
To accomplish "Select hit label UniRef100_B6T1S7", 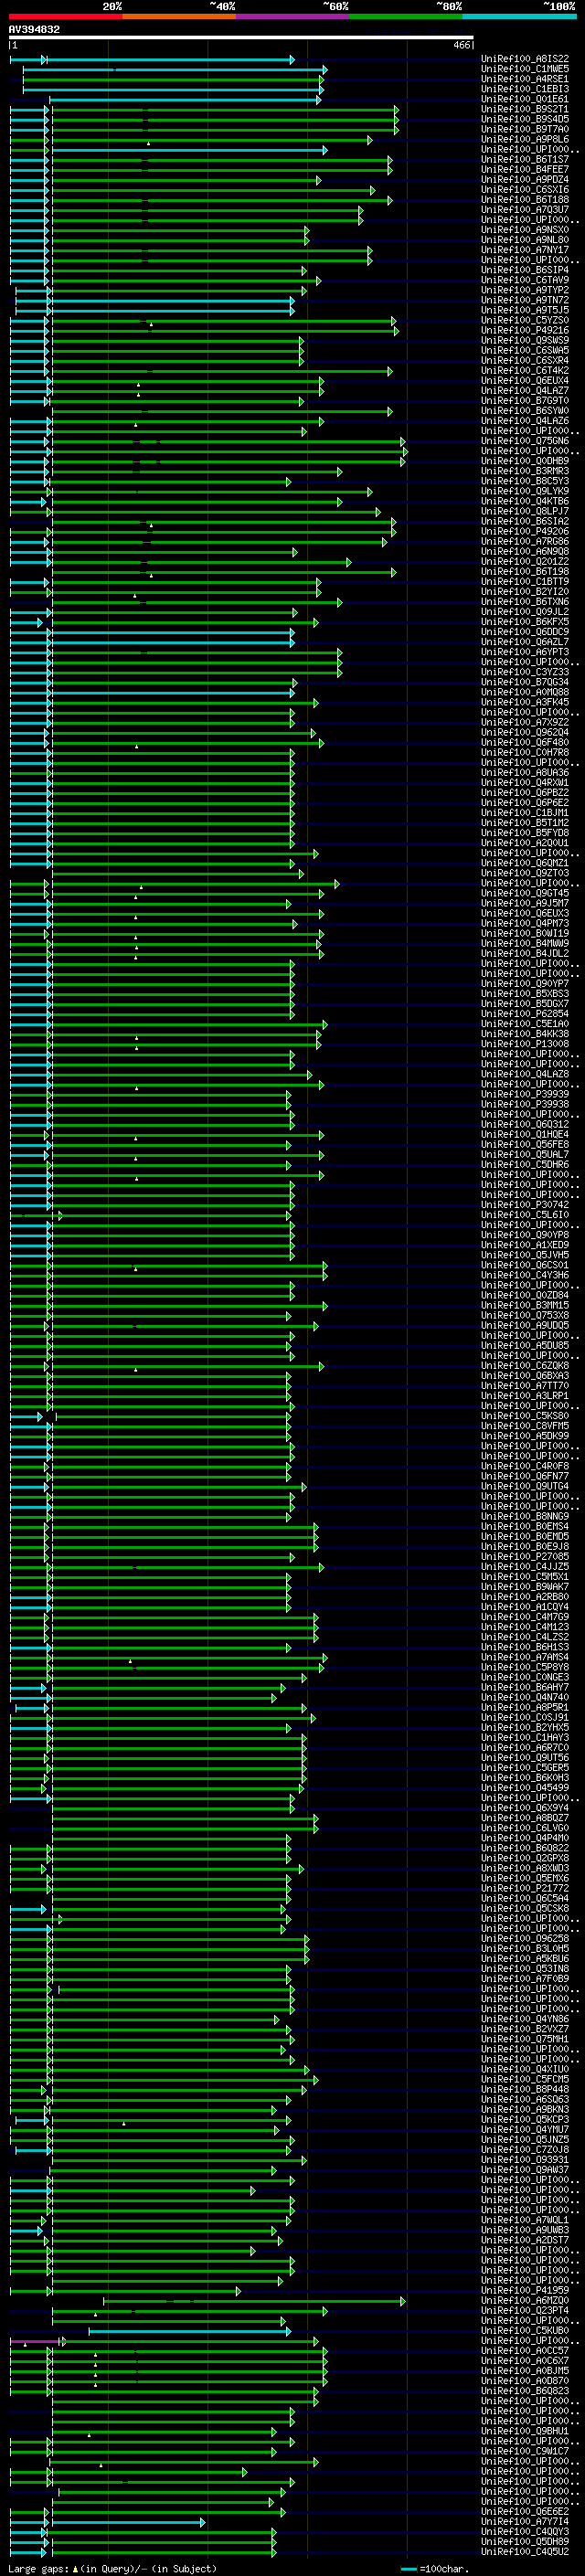I will (x=525, y=159).
